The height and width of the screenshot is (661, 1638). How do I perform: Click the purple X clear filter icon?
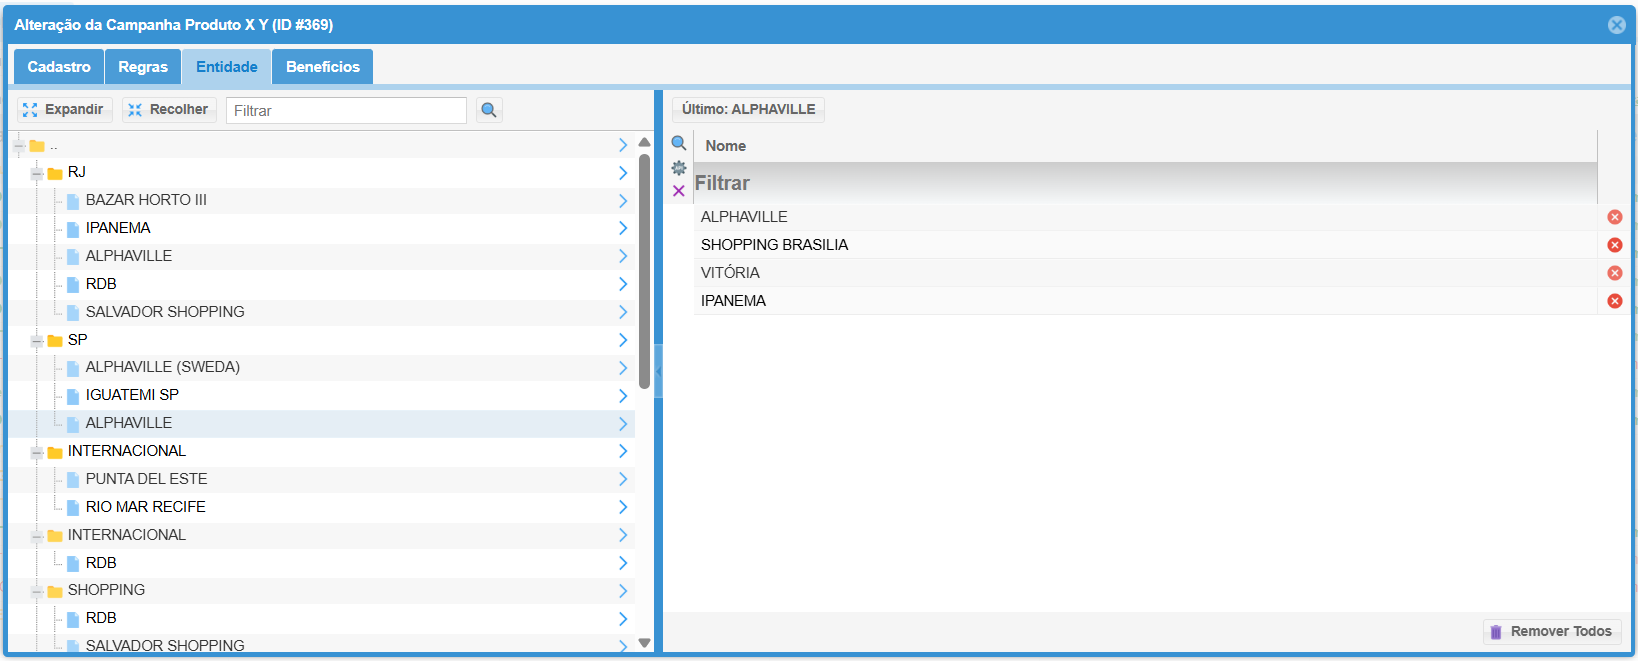click(679, 191)
